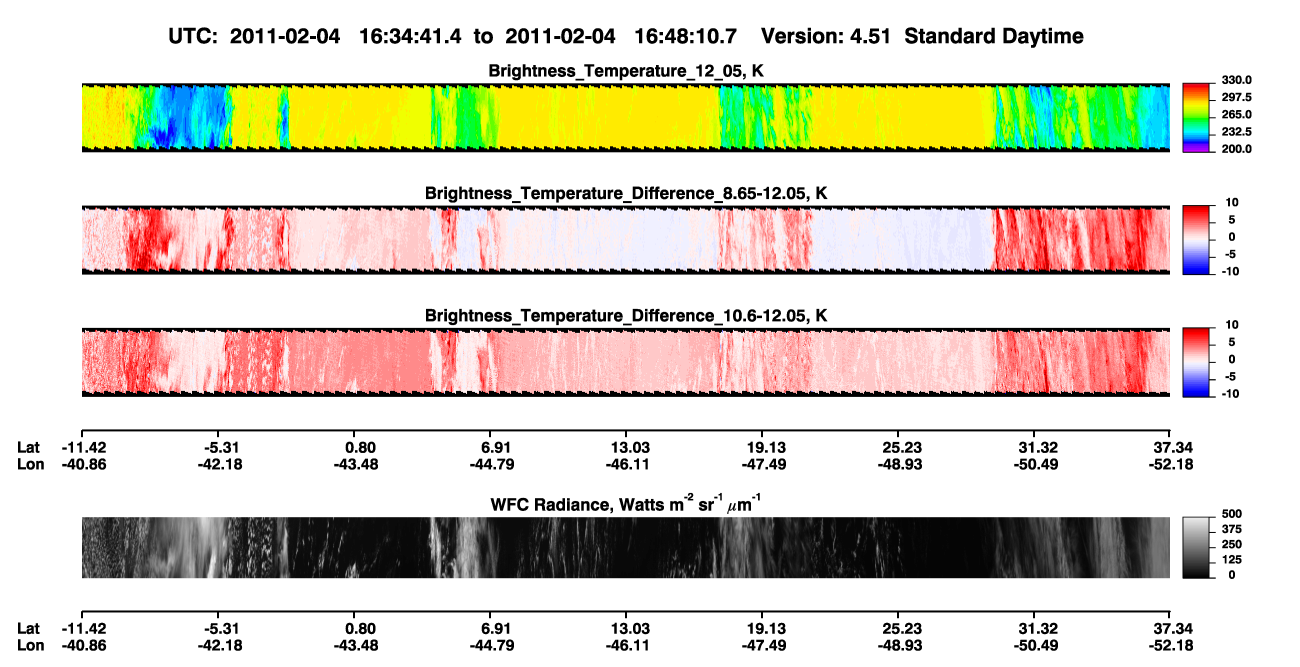Click longitude -46.11 below the WFC panel
The height and width of the screenshot is (667, 1300).
(629, 645)
